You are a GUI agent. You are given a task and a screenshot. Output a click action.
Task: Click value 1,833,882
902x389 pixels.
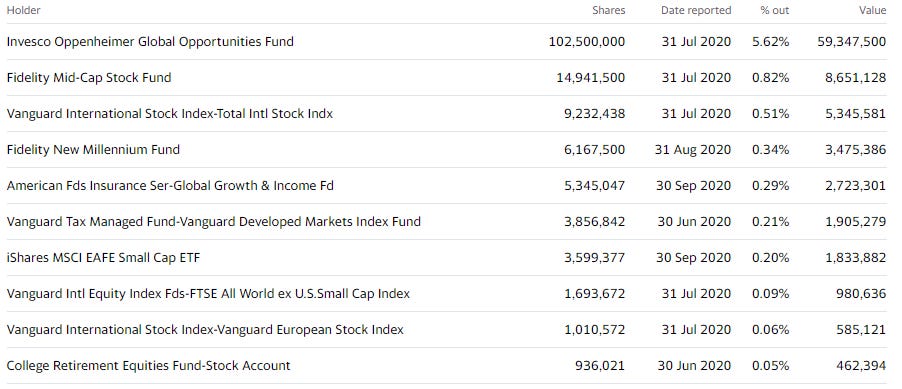click(855, 258)
